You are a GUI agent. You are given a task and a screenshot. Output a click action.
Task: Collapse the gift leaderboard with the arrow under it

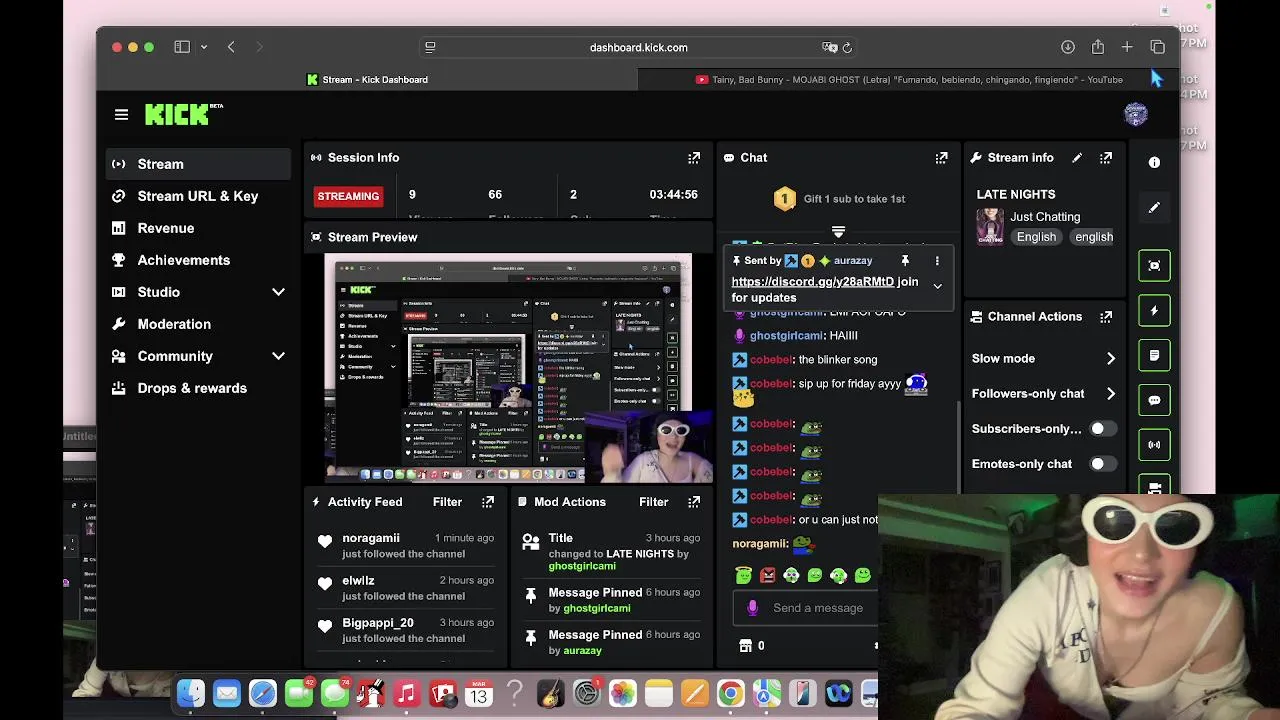tap(838, 232)
